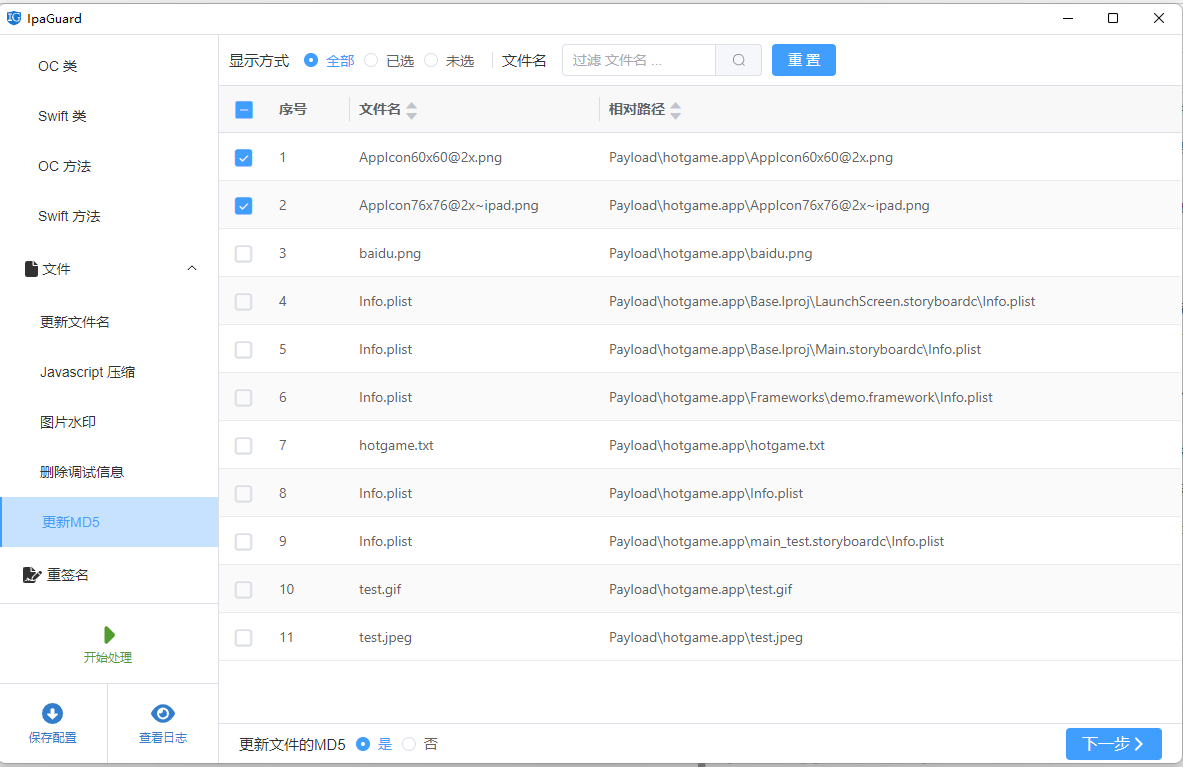Click the save configuration download icon
Image resolution: width=1183 pixels, height=767 pixels.
(52, 713)
